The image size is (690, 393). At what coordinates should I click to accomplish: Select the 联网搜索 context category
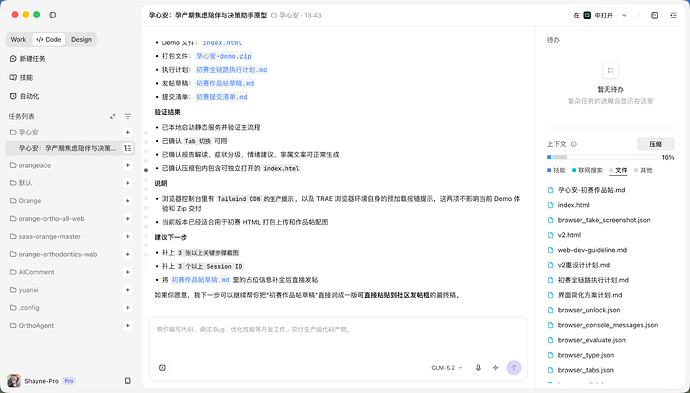click(587, 170)
